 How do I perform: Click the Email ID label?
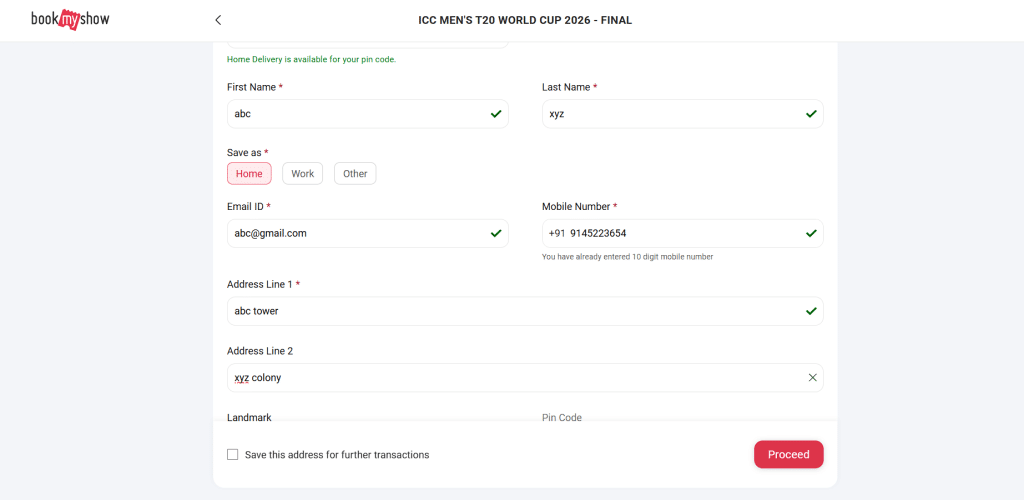(249, 206)
